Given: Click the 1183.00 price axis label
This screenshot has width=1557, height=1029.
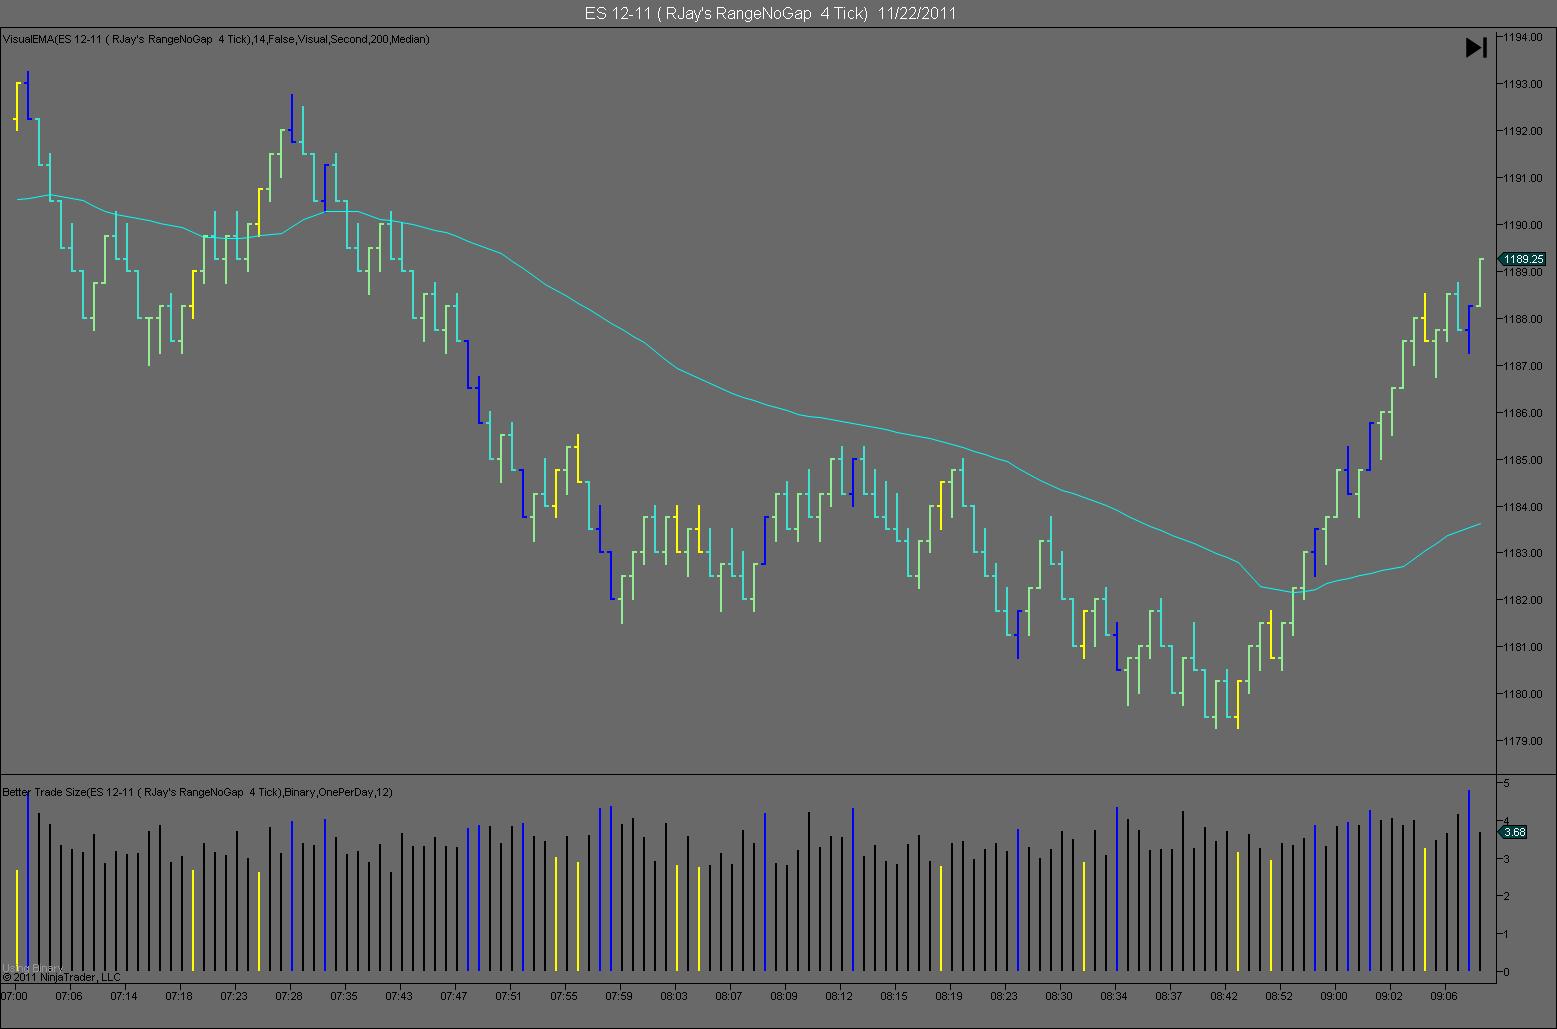Looking at the screenshot, I should pos(1522,553).
